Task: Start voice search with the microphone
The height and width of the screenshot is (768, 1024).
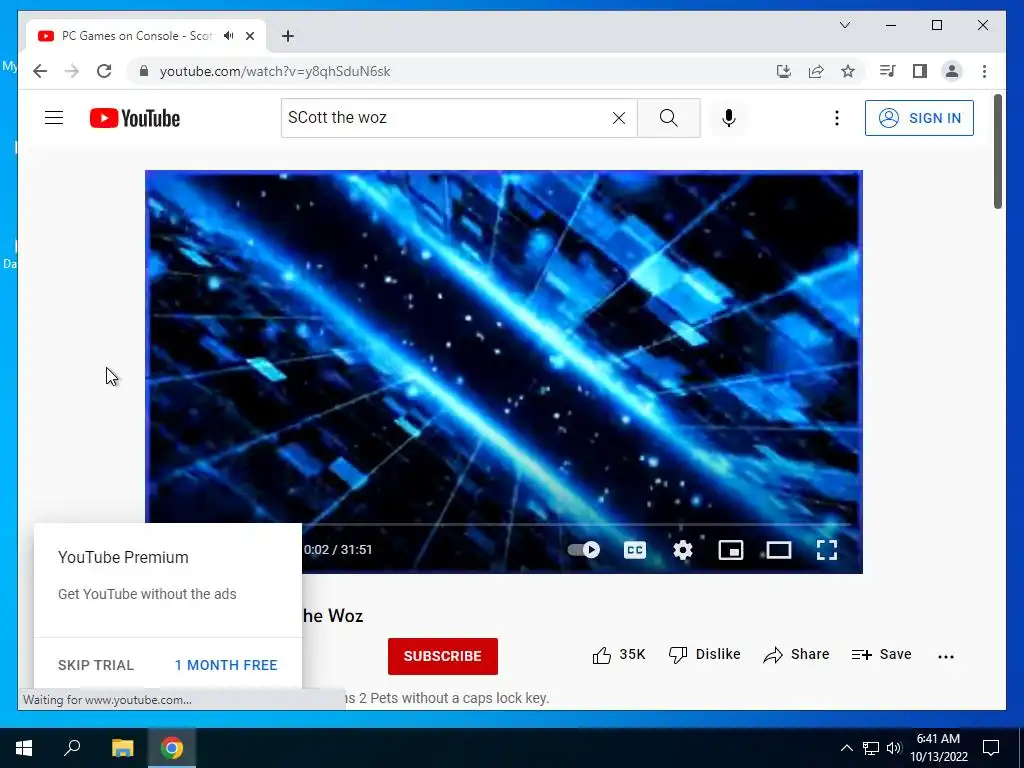Action: click(x=729, y=118)
